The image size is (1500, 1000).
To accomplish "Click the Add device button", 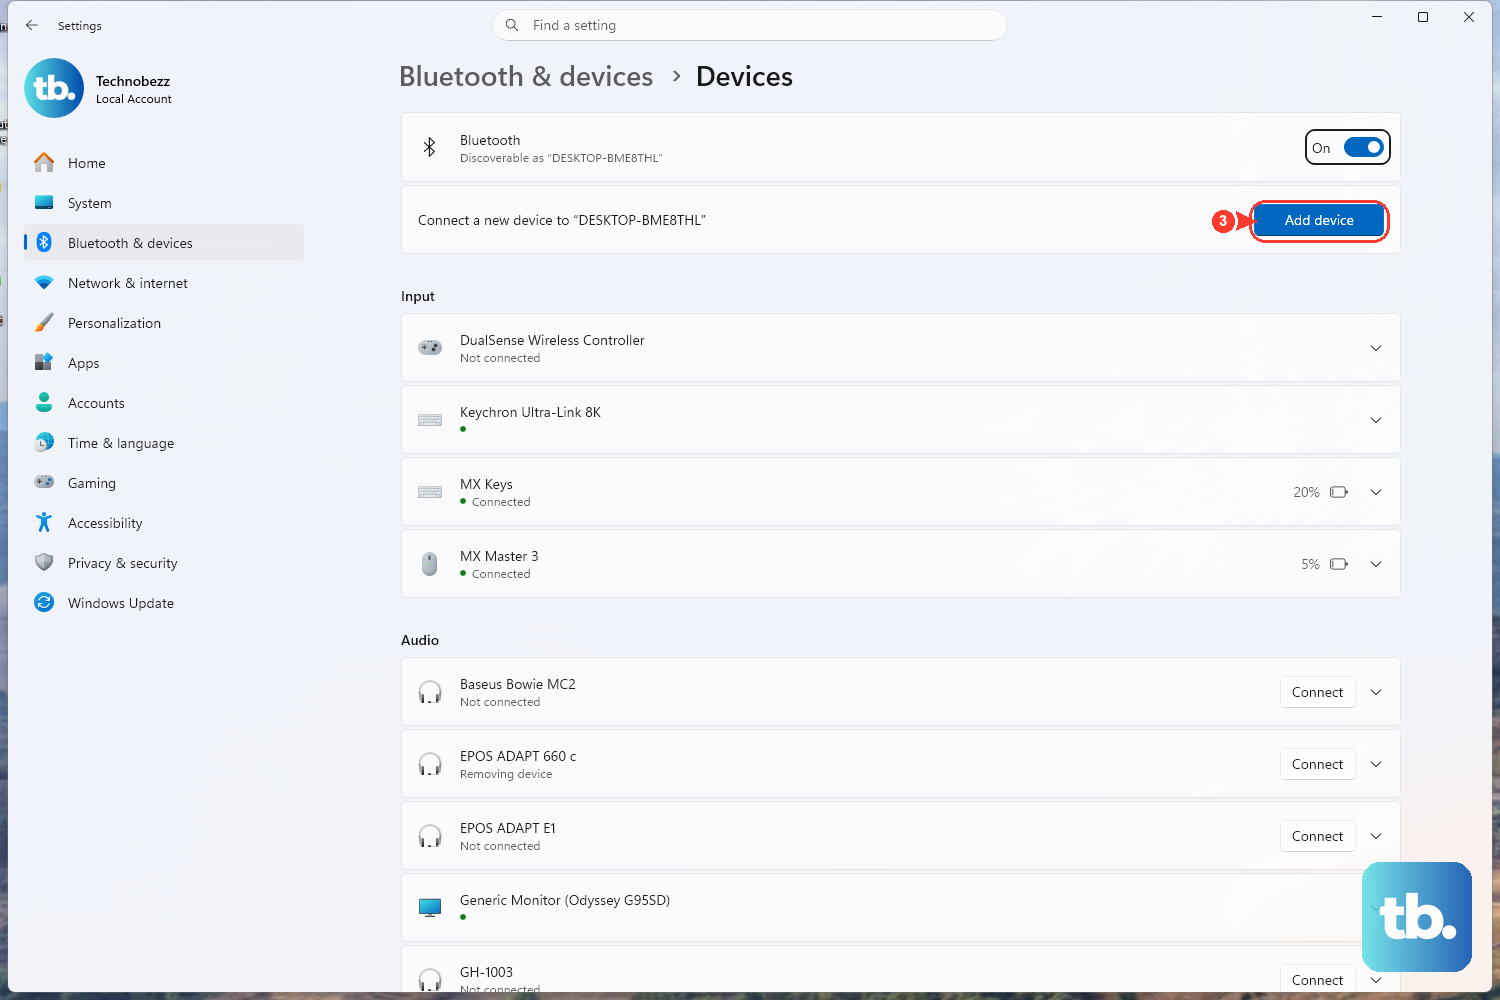I will coord(1319,220).
